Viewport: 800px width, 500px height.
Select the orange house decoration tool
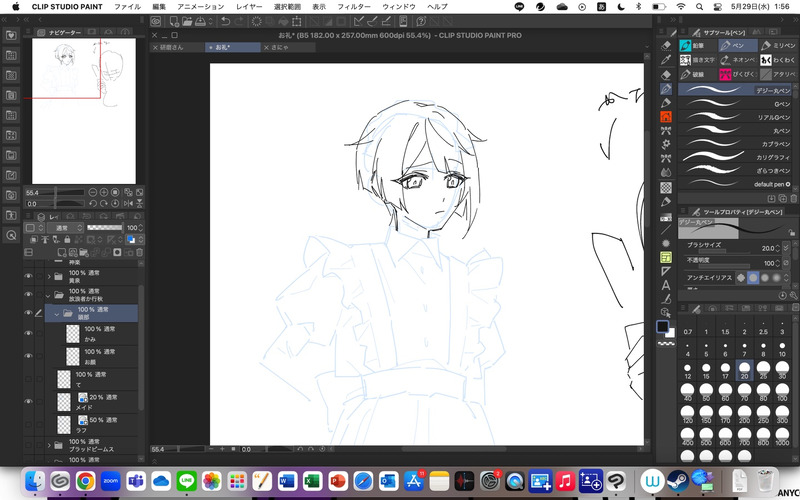(666, 117)
